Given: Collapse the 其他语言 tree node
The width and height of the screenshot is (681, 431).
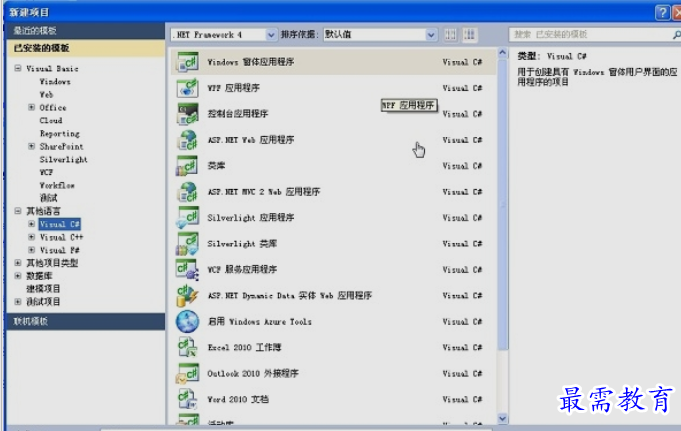Looking at the screenshot, I should (x=18, y=211).
